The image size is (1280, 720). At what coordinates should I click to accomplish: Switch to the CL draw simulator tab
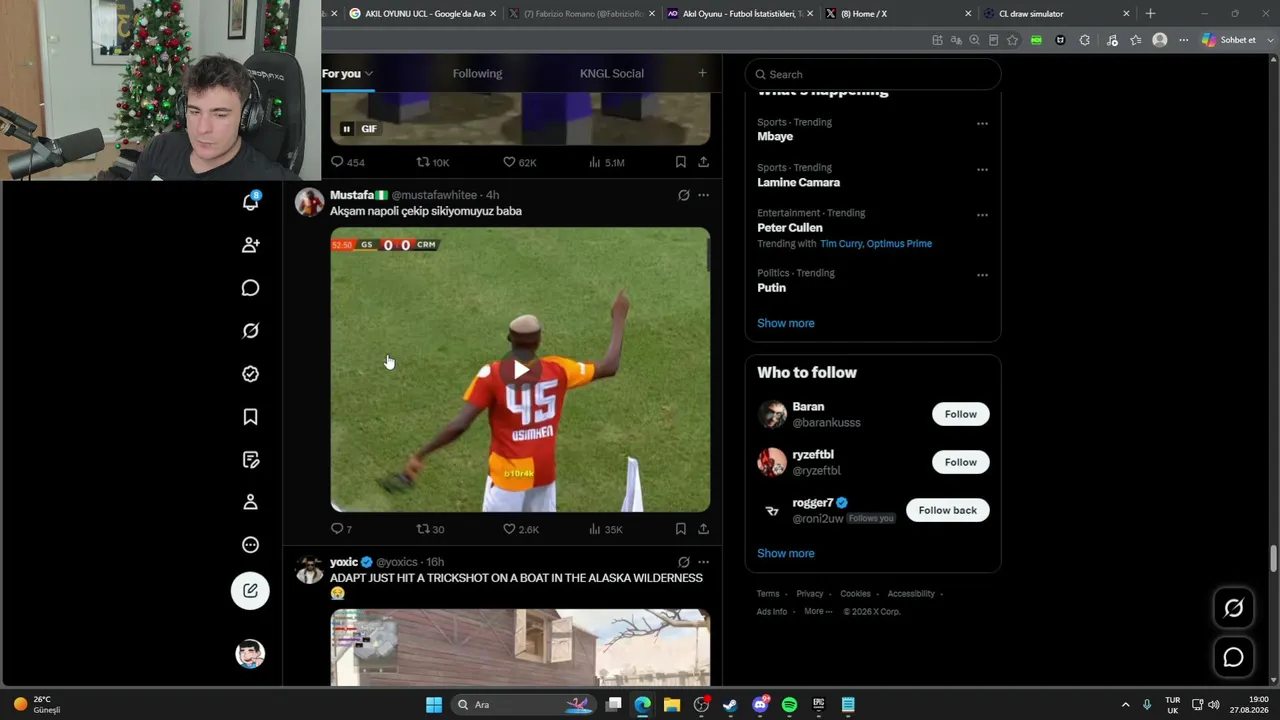[x=1056, y=14]
